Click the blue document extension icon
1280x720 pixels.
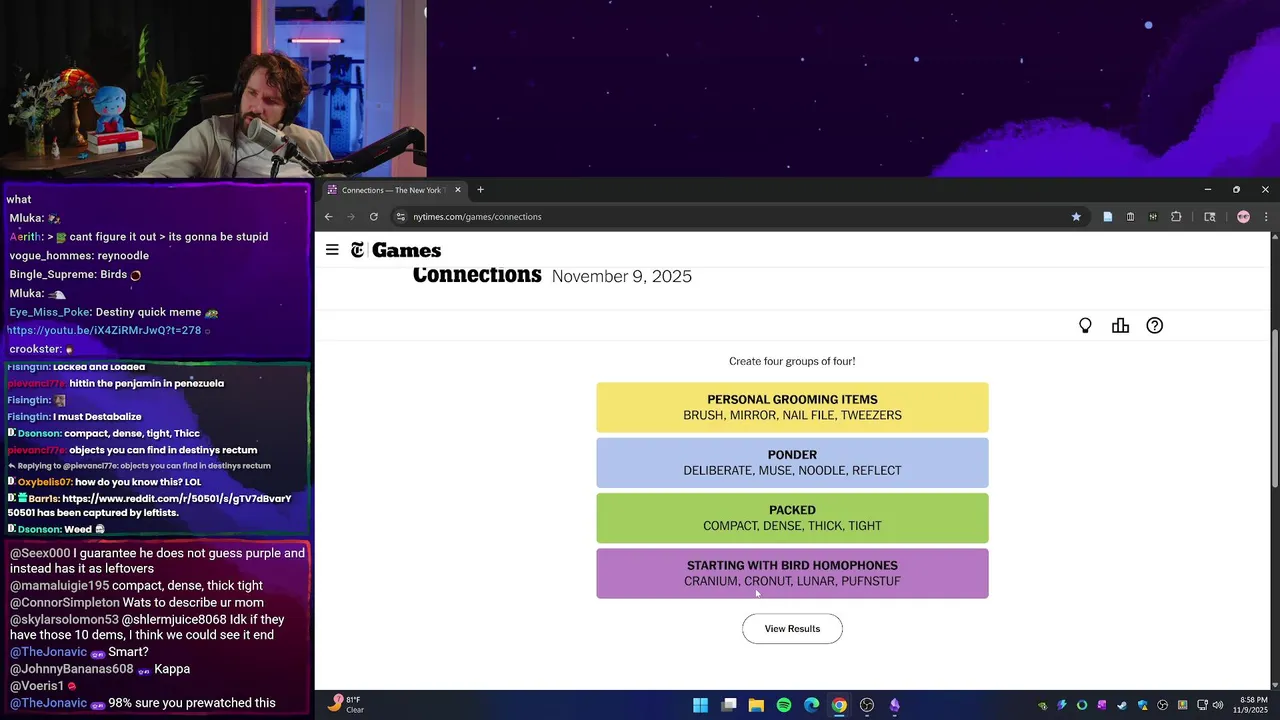click(1108, 217)
